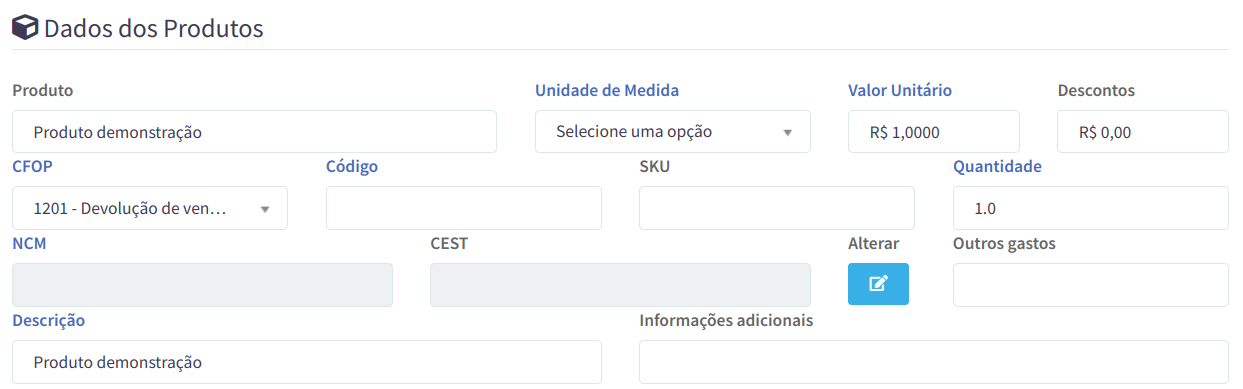Click the Unidade de Medida label
The height and width of the screenshot is (389, 1243).
(x=607, y=90)
